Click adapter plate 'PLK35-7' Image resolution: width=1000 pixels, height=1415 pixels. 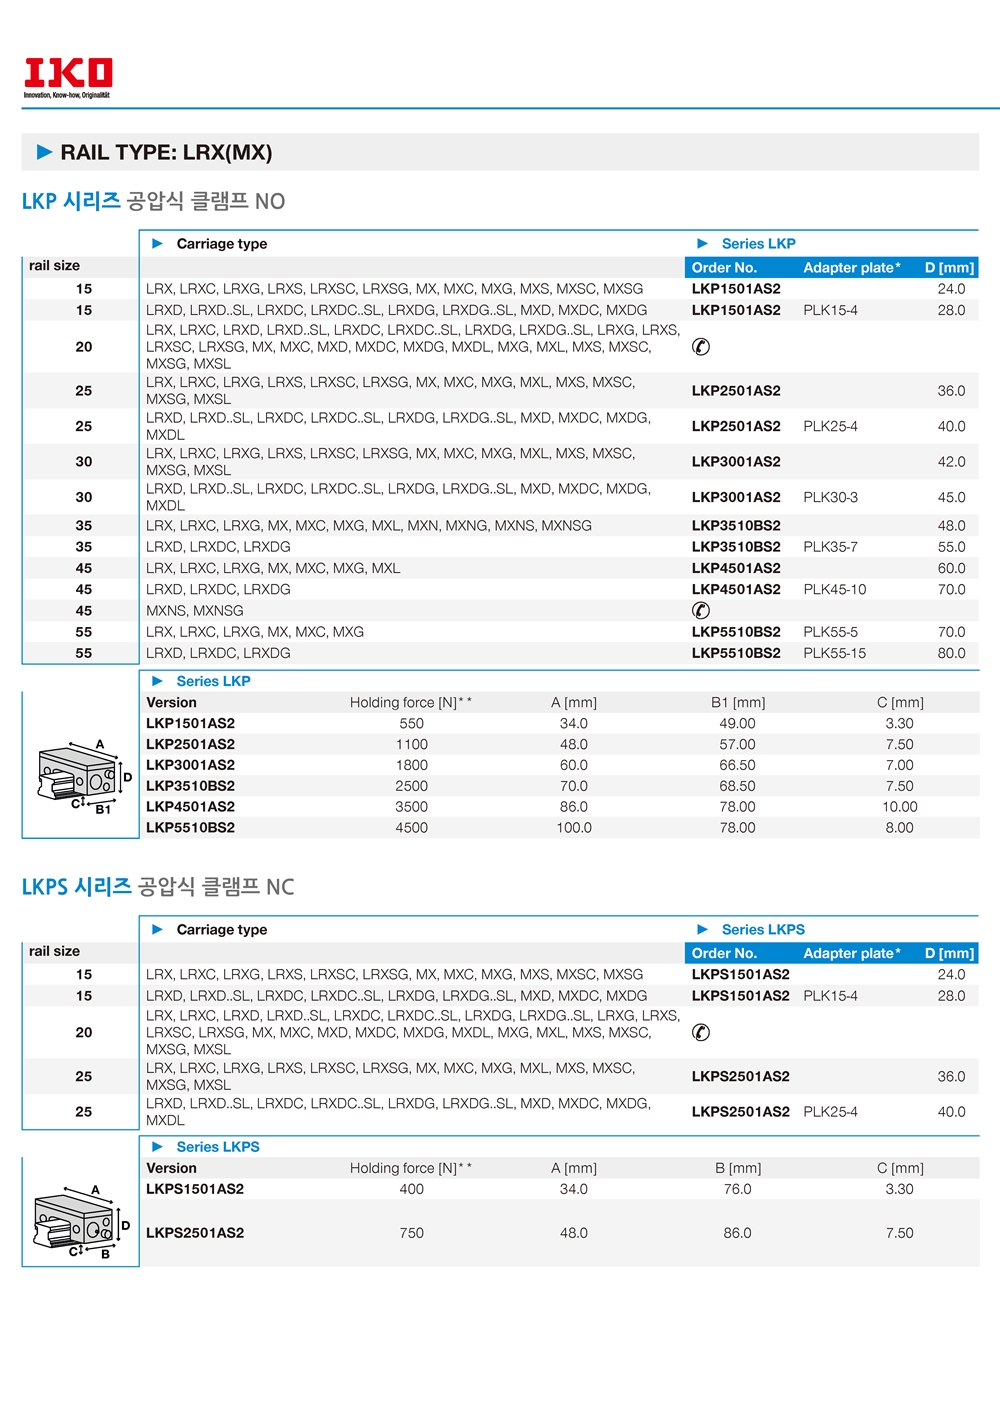tap(830, 547)
